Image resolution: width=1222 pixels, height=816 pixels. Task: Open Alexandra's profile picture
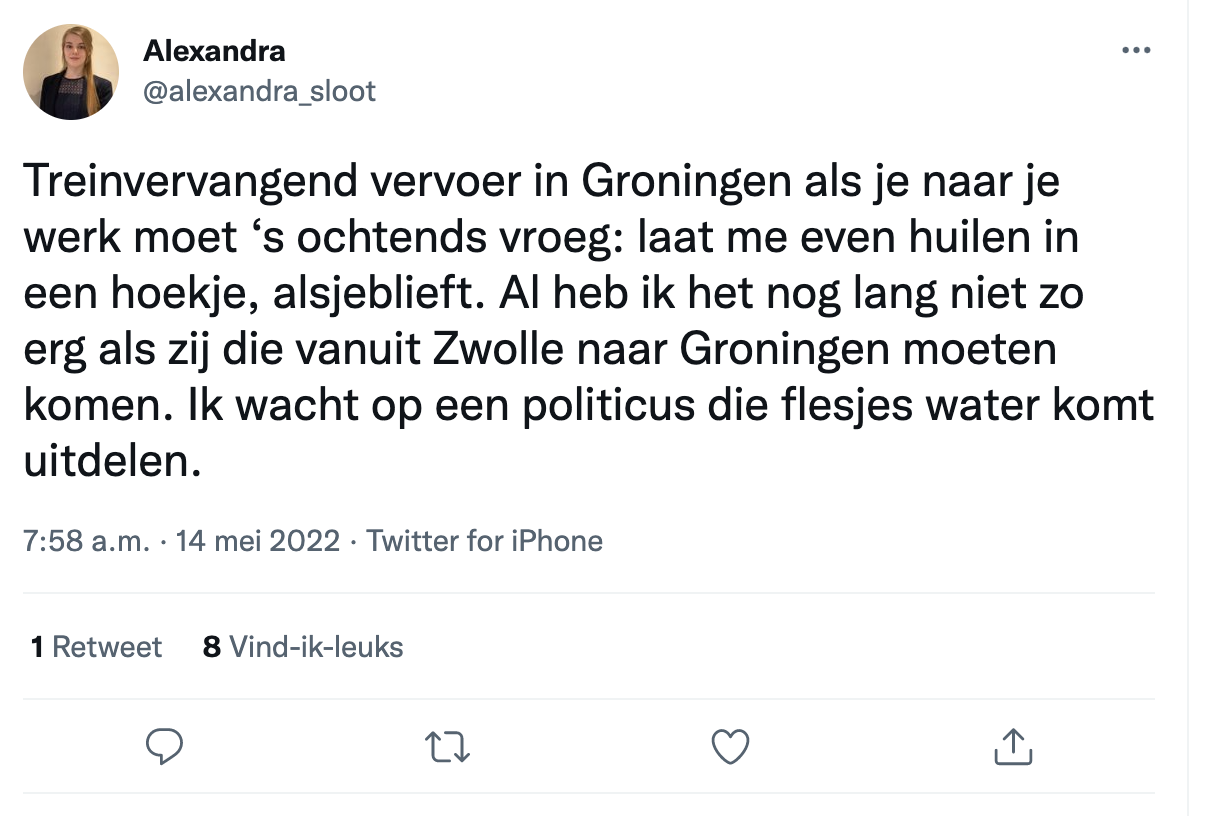point(71,72)
